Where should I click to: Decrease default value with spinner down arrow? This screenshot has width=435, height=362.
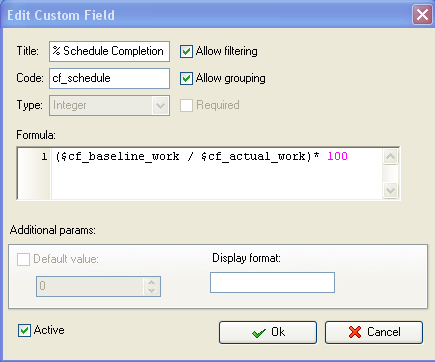[151, 290]
